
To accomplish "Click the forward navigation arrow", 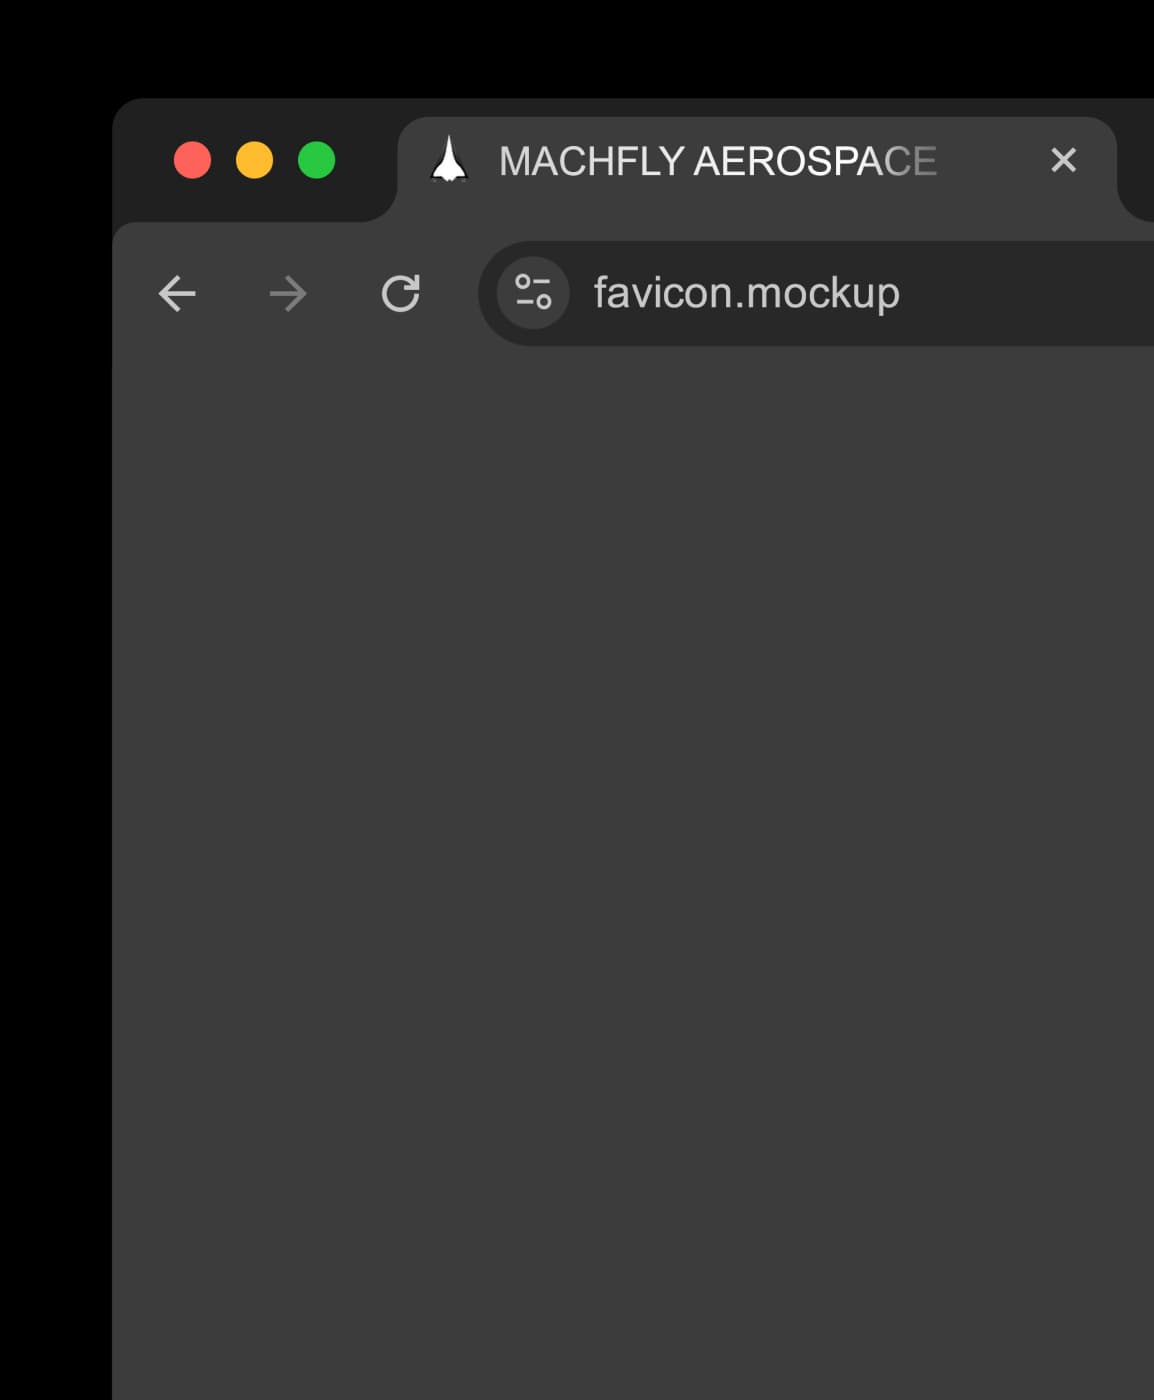I will (x=288, y=294).
